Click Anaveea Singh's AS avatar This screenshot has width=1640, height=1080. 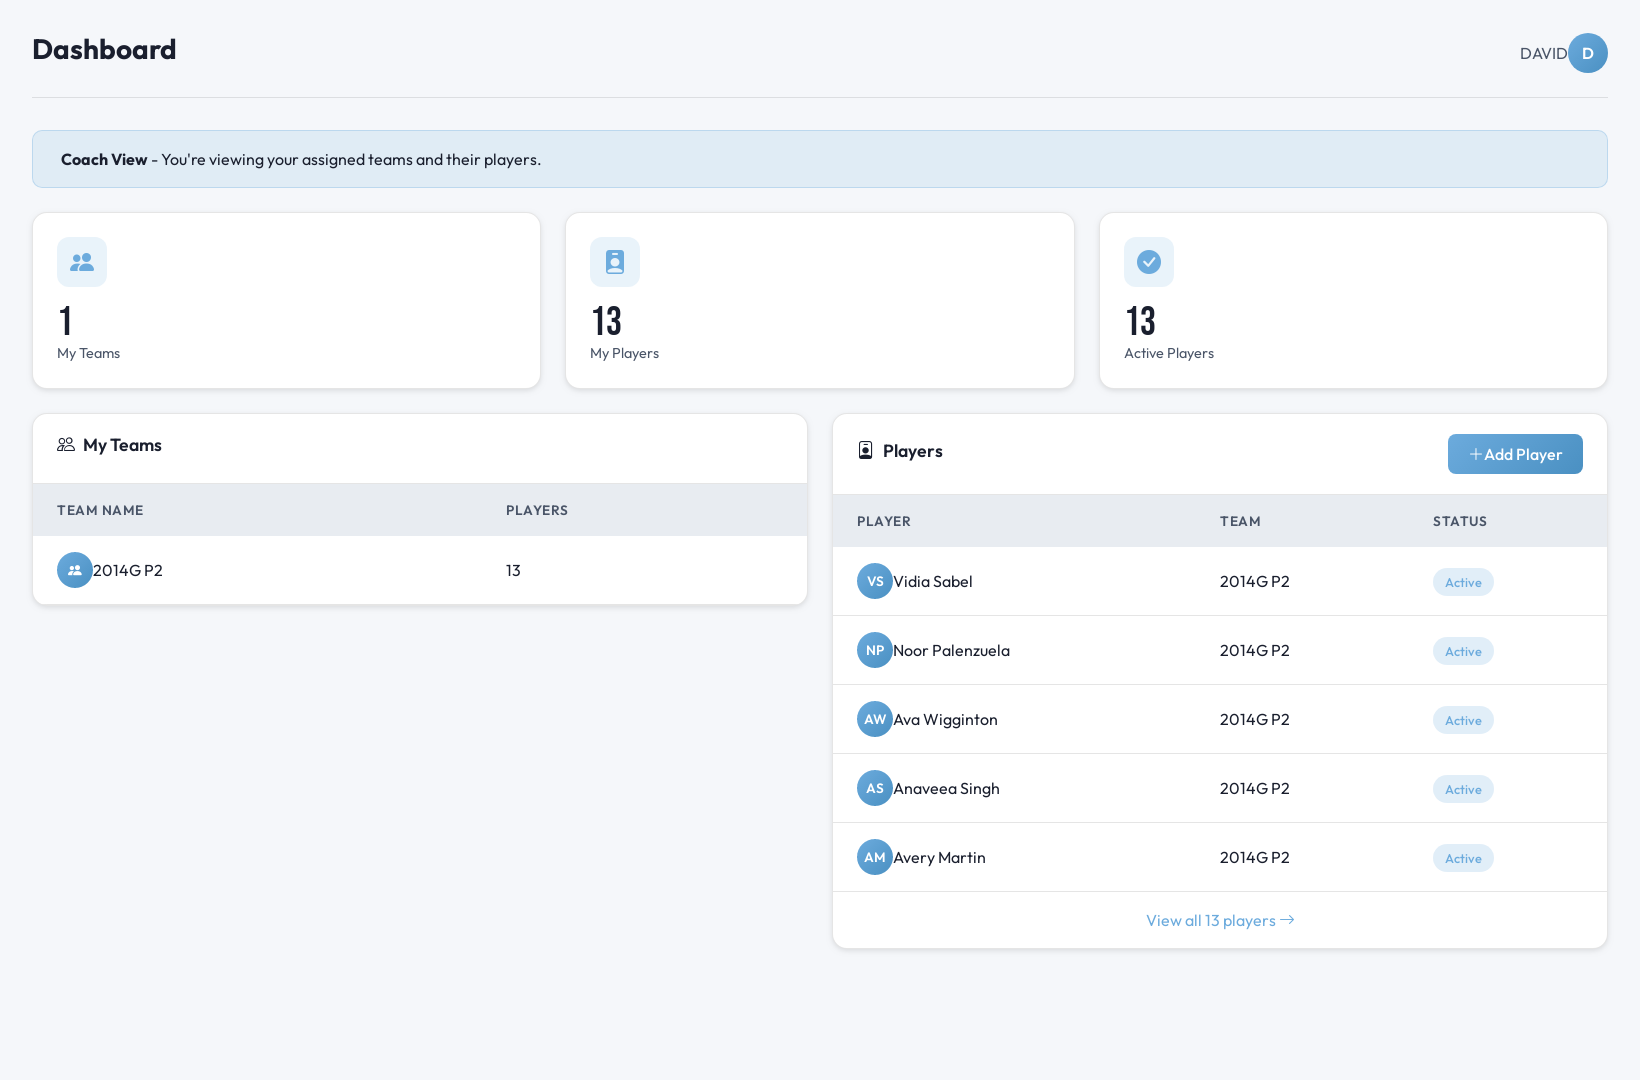pos(875,788)
